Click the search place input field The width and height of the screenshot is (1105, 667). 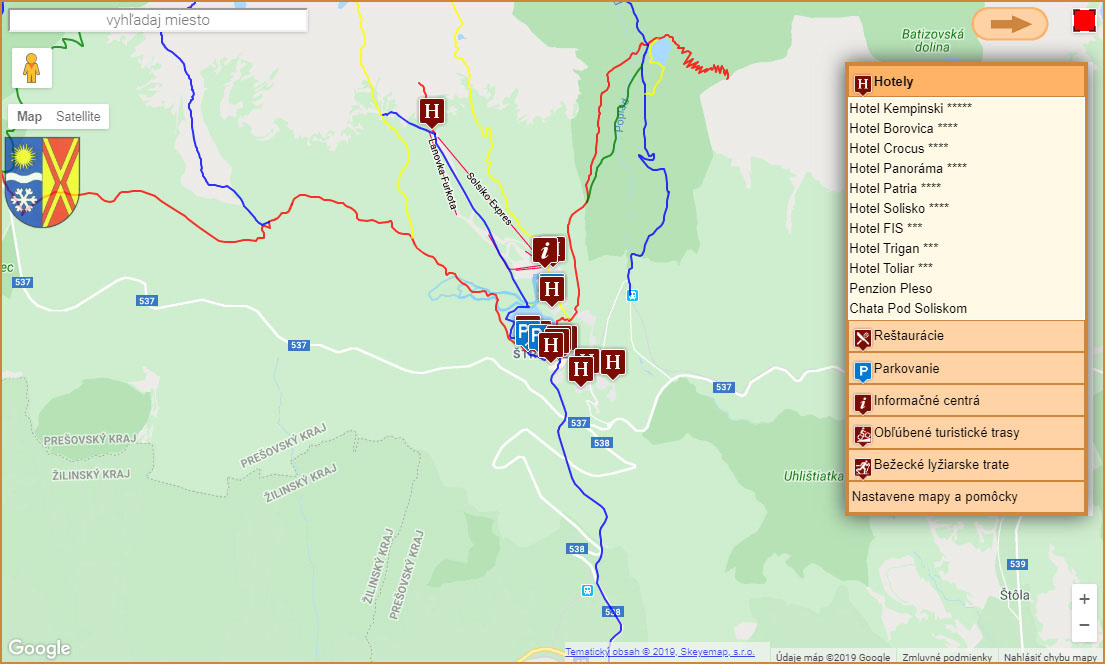[x=158, y=20]
